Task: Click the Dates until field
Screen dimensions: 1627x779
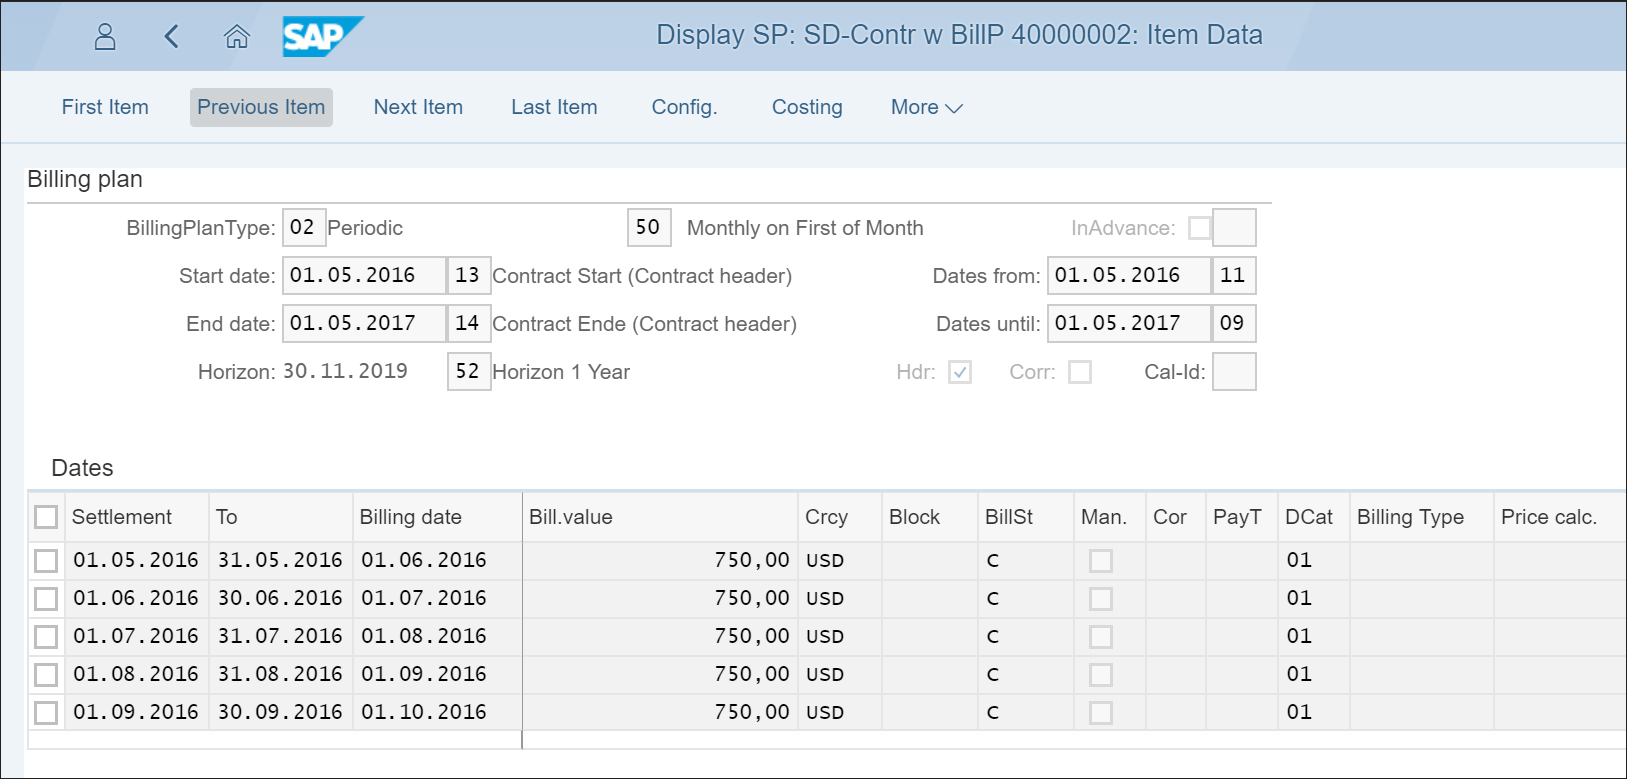Action: pyautogui.click(x=1129, y=324)
